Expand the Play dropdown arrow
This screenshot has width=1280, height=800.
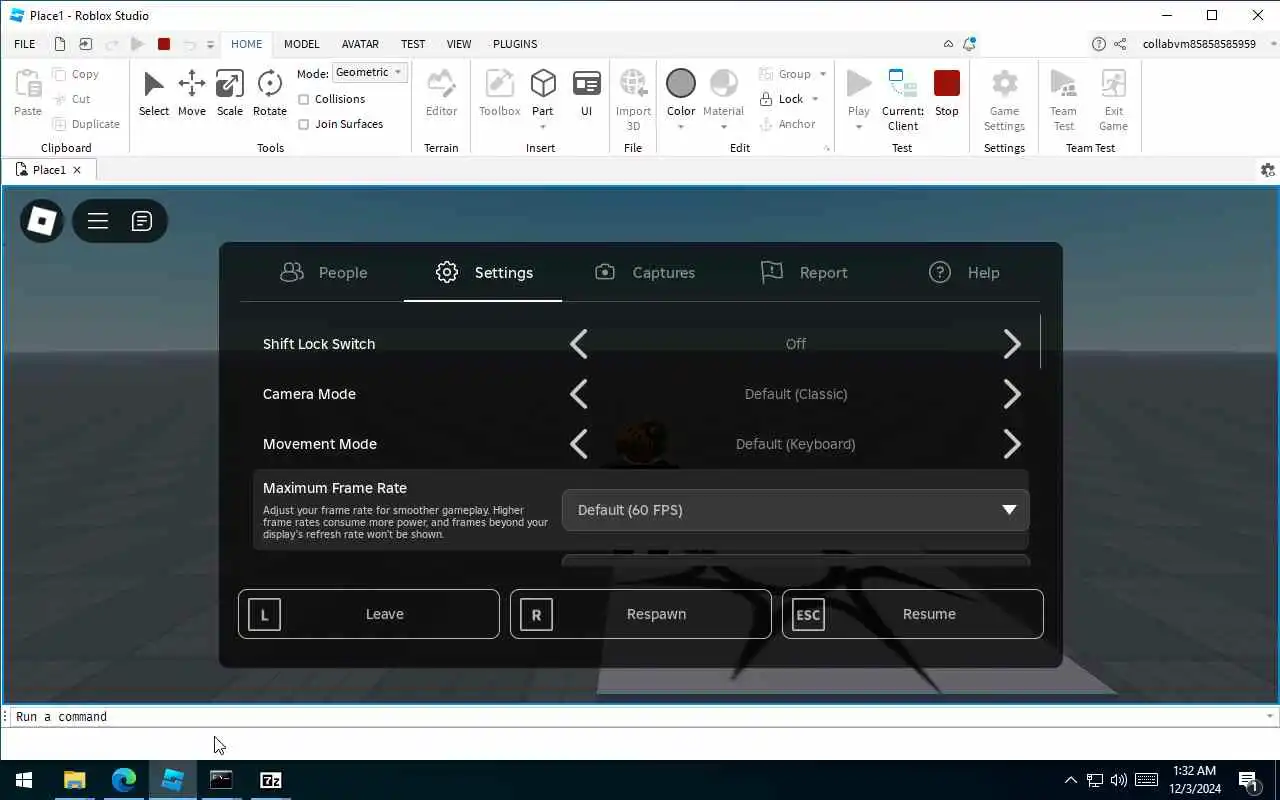click(x=858, y=127)
